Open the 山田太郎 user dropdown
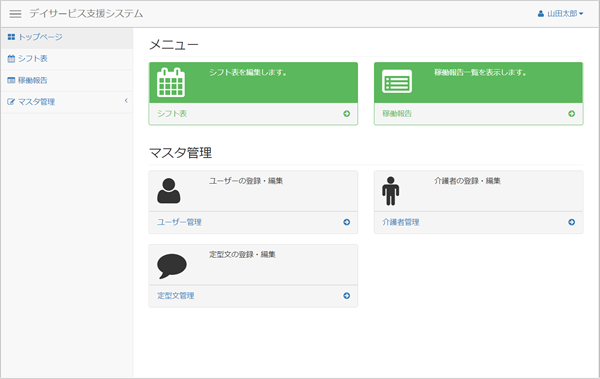Screen dimensions: 600x379 coord(561,14)
